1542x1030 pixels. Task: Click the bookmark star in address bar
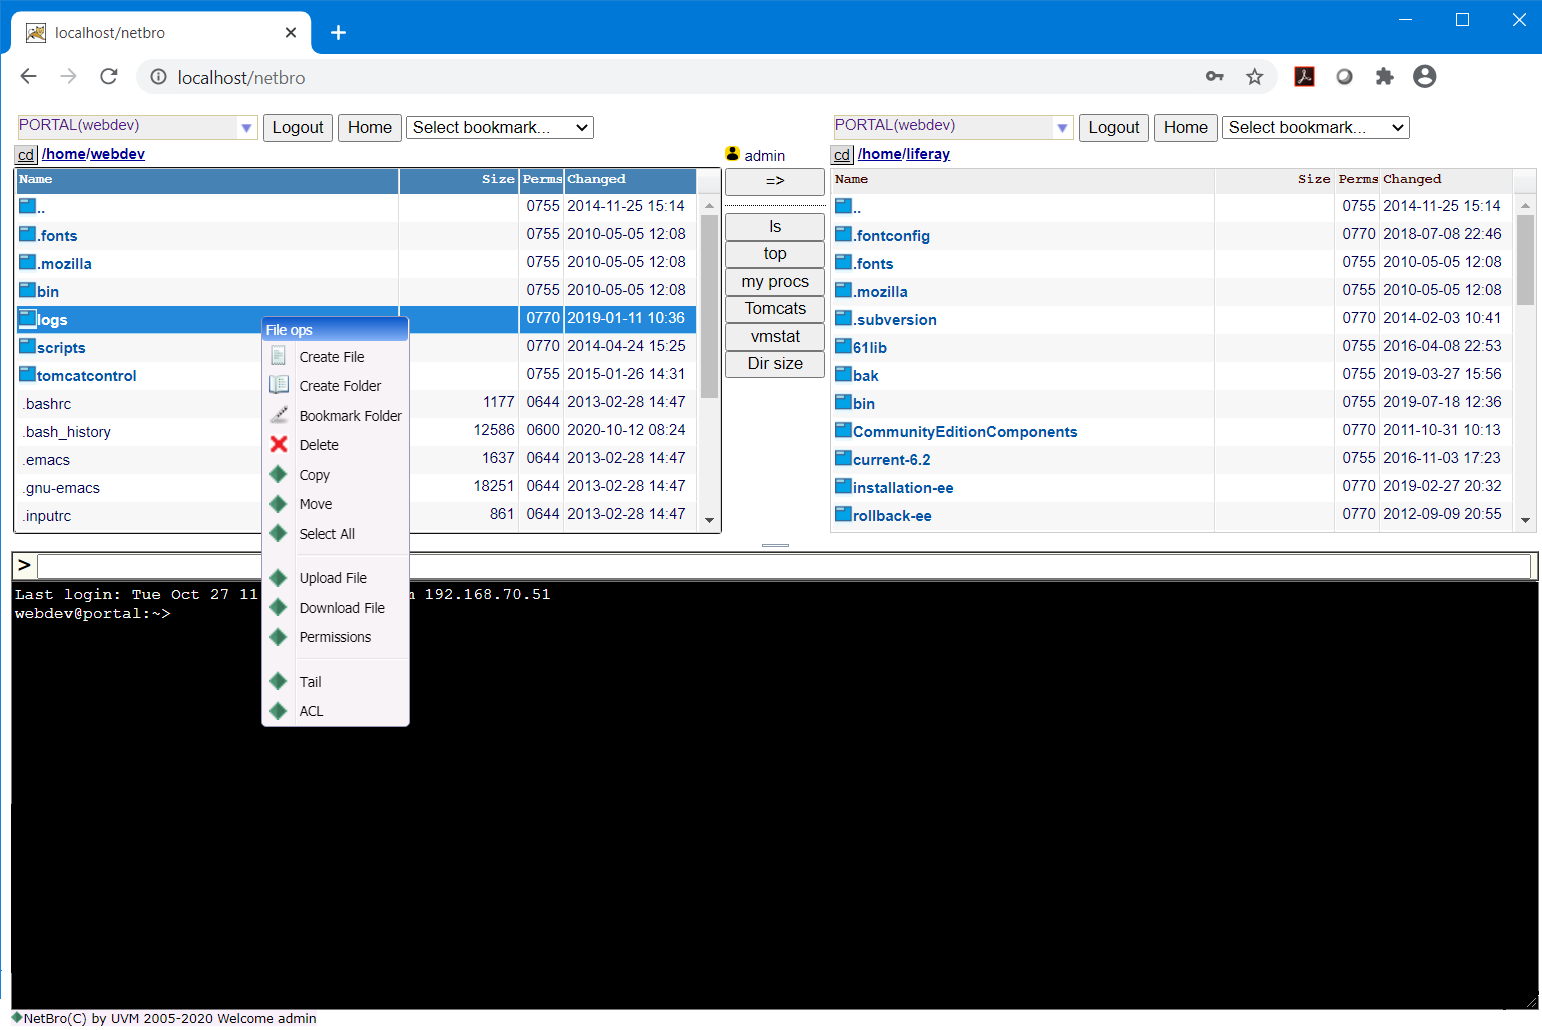(1254, 77)
